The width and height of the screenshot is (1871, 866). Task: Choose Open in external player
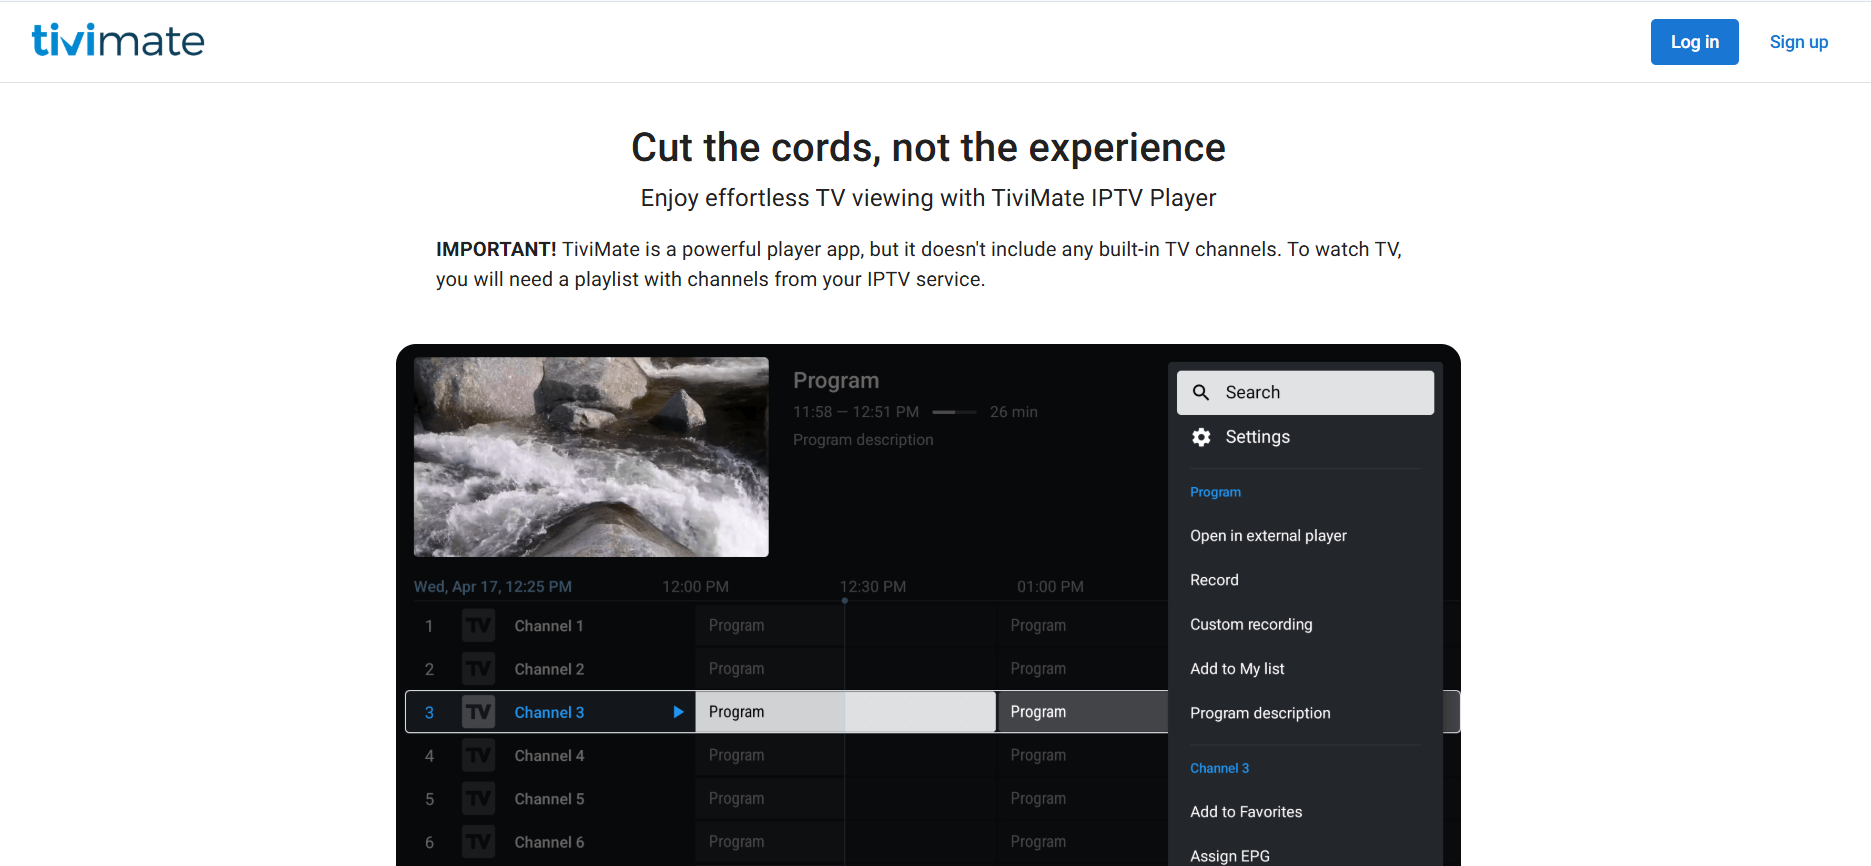1268,536
